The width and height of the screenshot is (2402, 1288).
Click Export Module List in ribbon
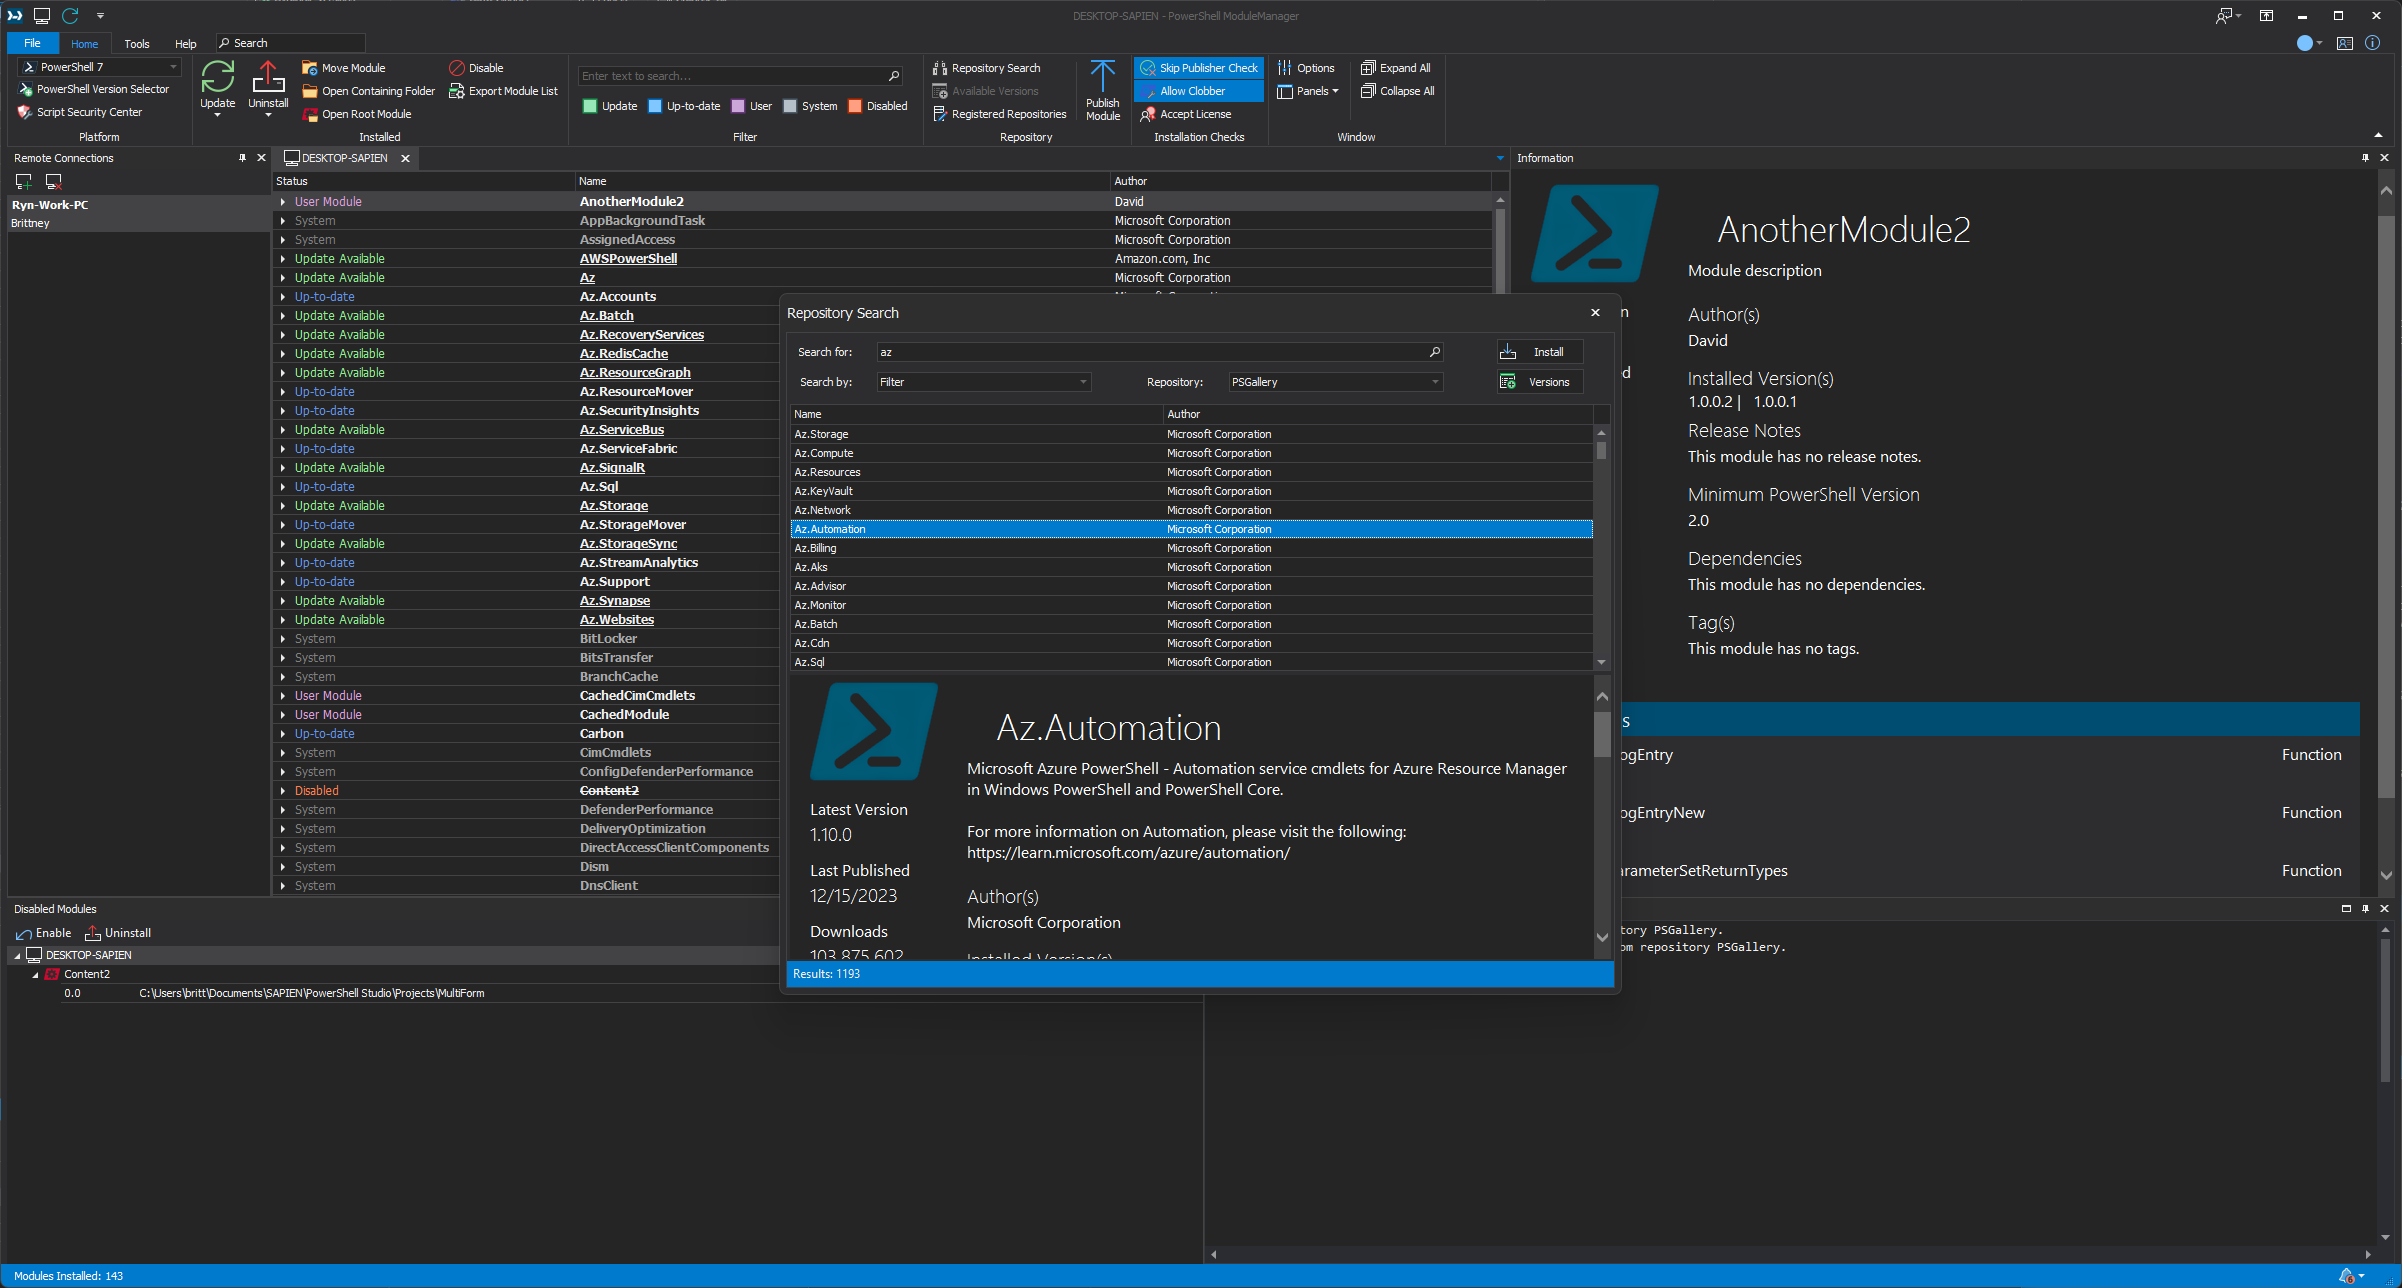click(x=503, y=91)
